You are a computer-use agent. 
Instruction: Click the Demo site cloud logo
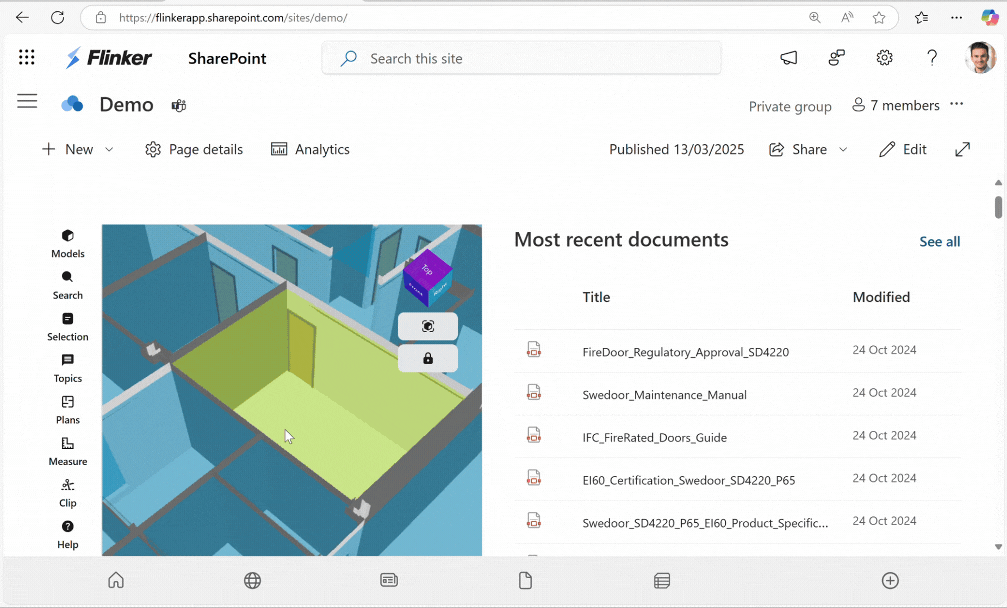(72, 104)
